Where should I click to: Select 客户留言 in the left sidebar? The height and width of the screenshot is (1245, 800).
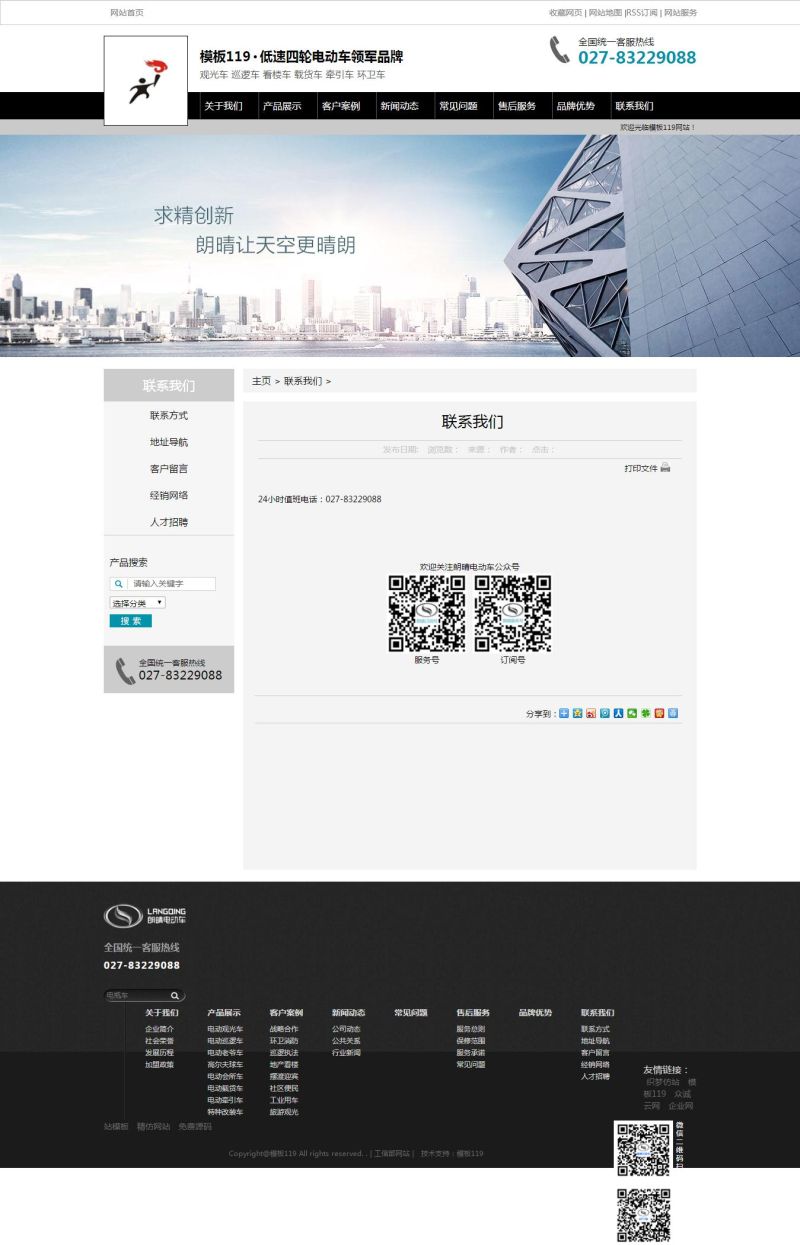[x=169, y=468]
